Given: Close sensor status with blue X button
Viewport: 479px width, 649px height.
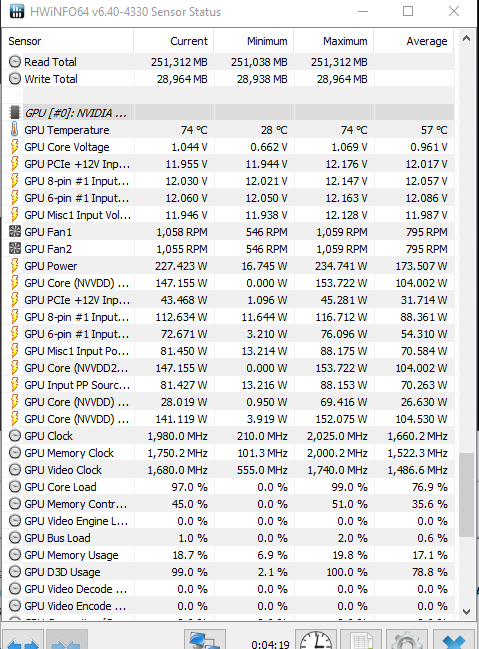Looking at the screenshot, I should coord(454,639).
